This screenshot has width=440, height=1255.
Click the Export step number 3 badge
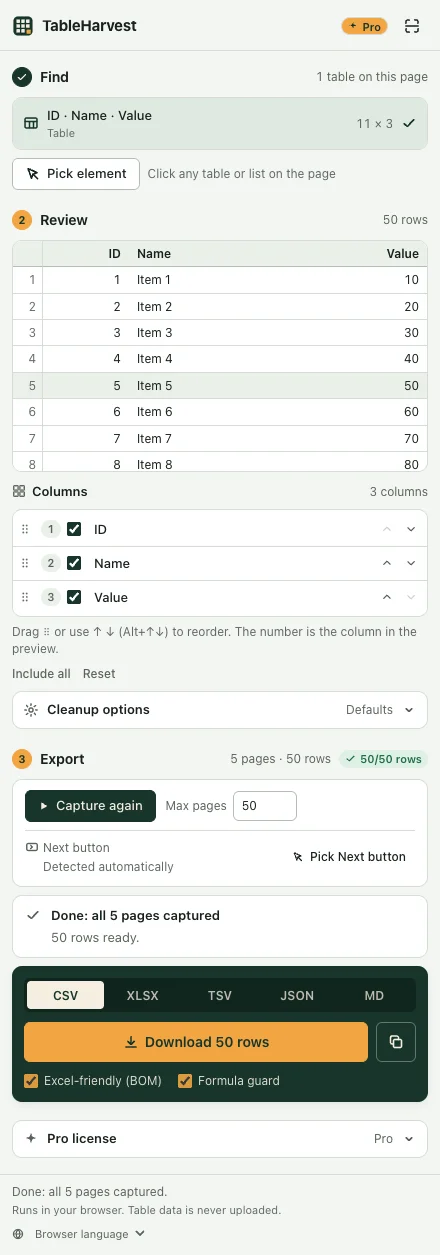point(22,759)
